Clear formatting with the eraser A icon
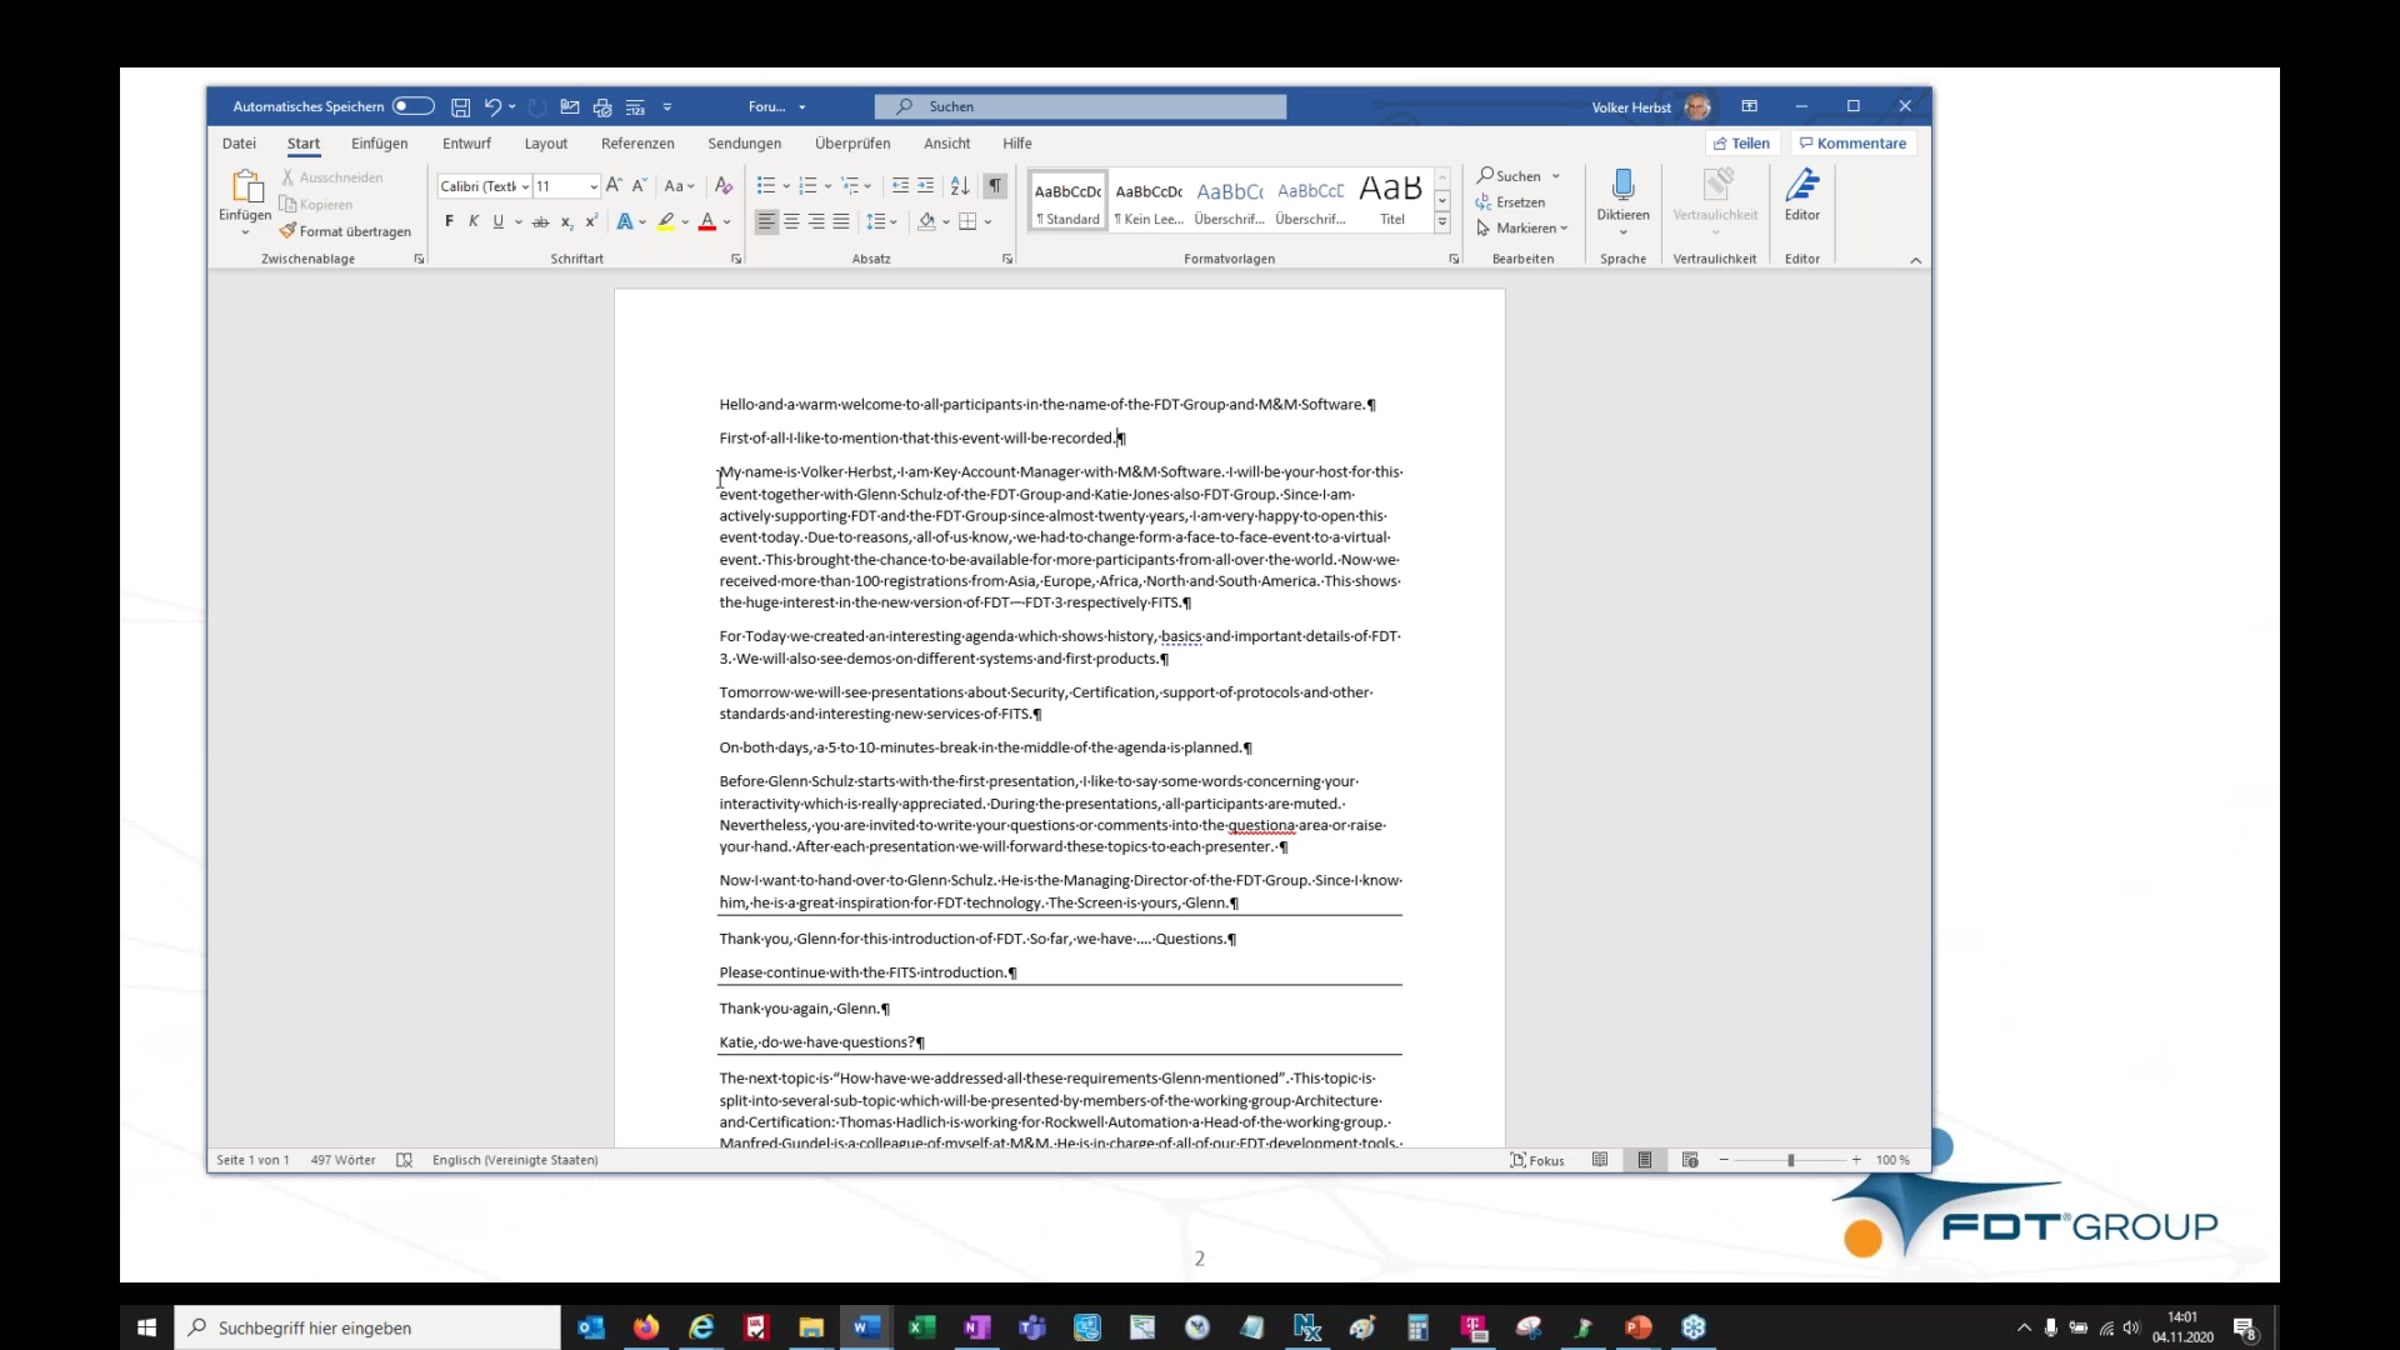This screenshot has width=2400, height=1350. point(724,186)
